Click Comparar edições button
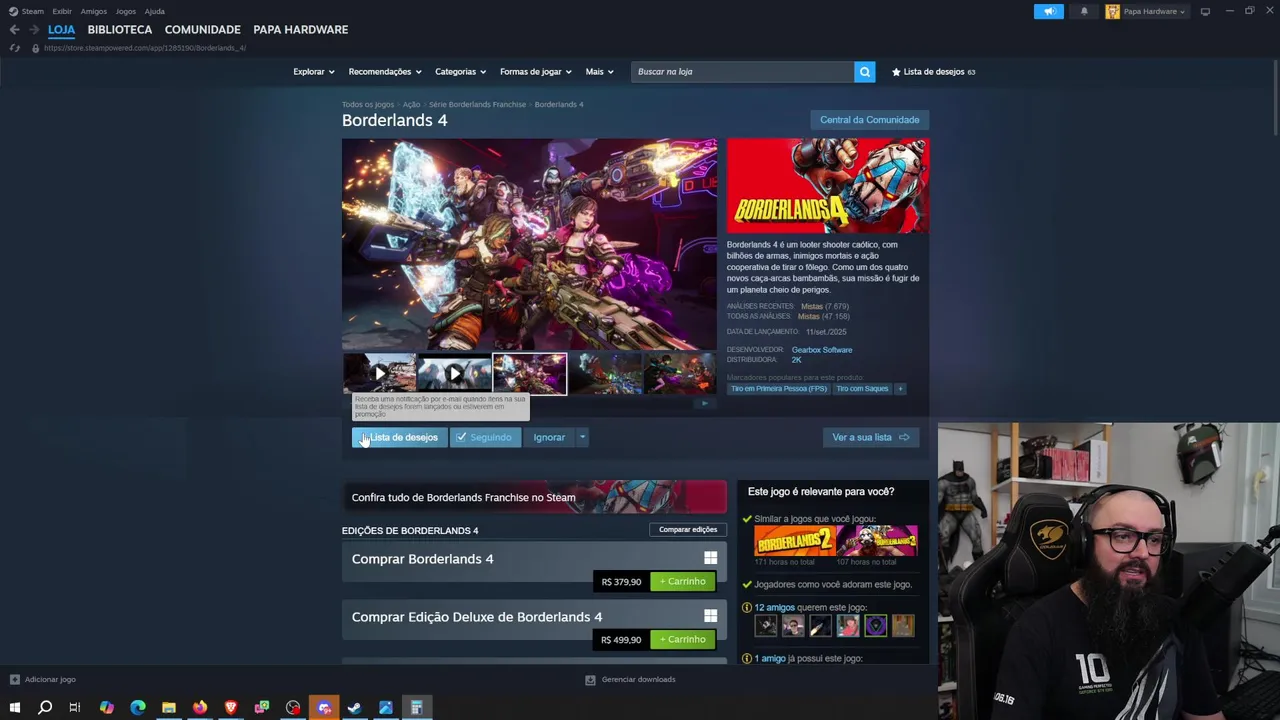1280x720 pixels. coord(688,529)
